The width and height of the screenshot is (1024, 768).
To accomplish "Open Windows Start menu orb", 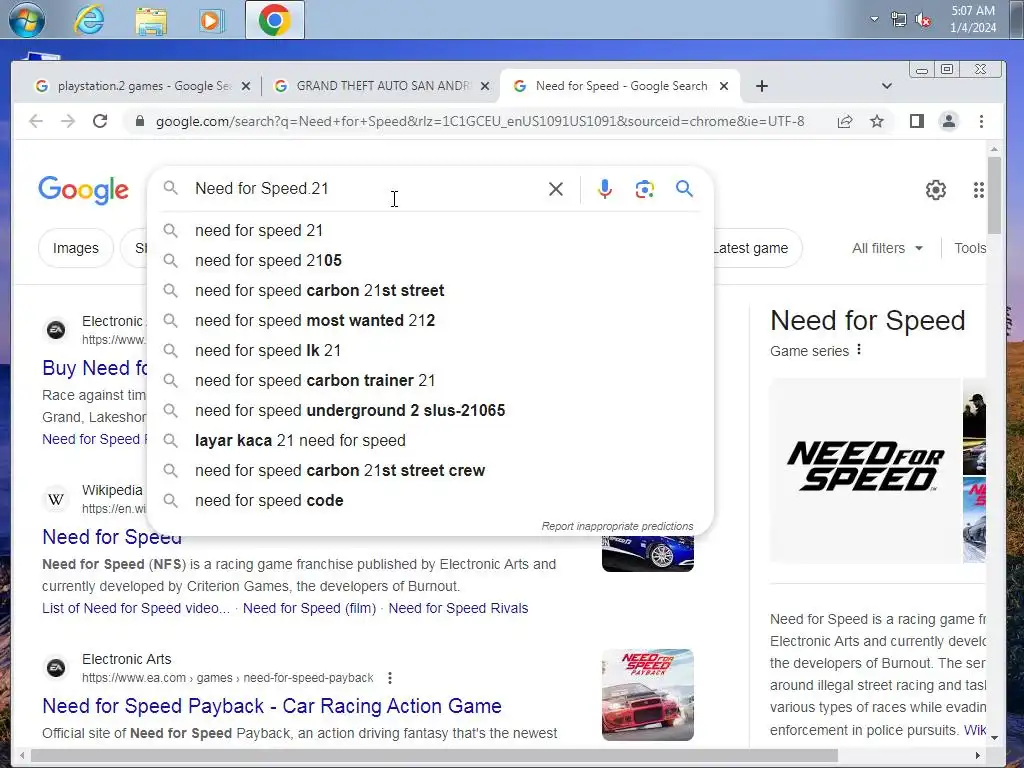I will [x=27, y=20].
